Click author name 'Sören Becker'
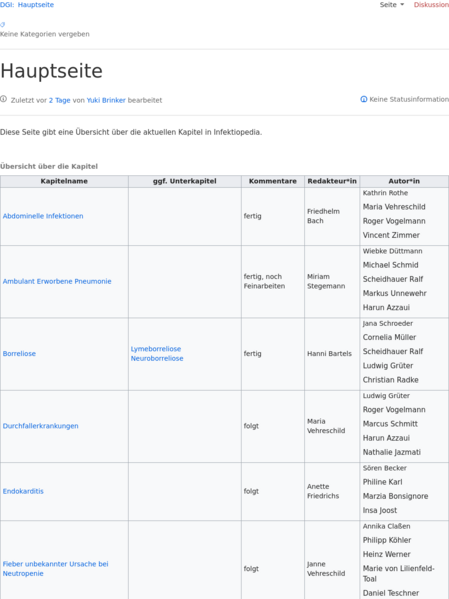This screenshot has width=449, height=599. (384, 468)
